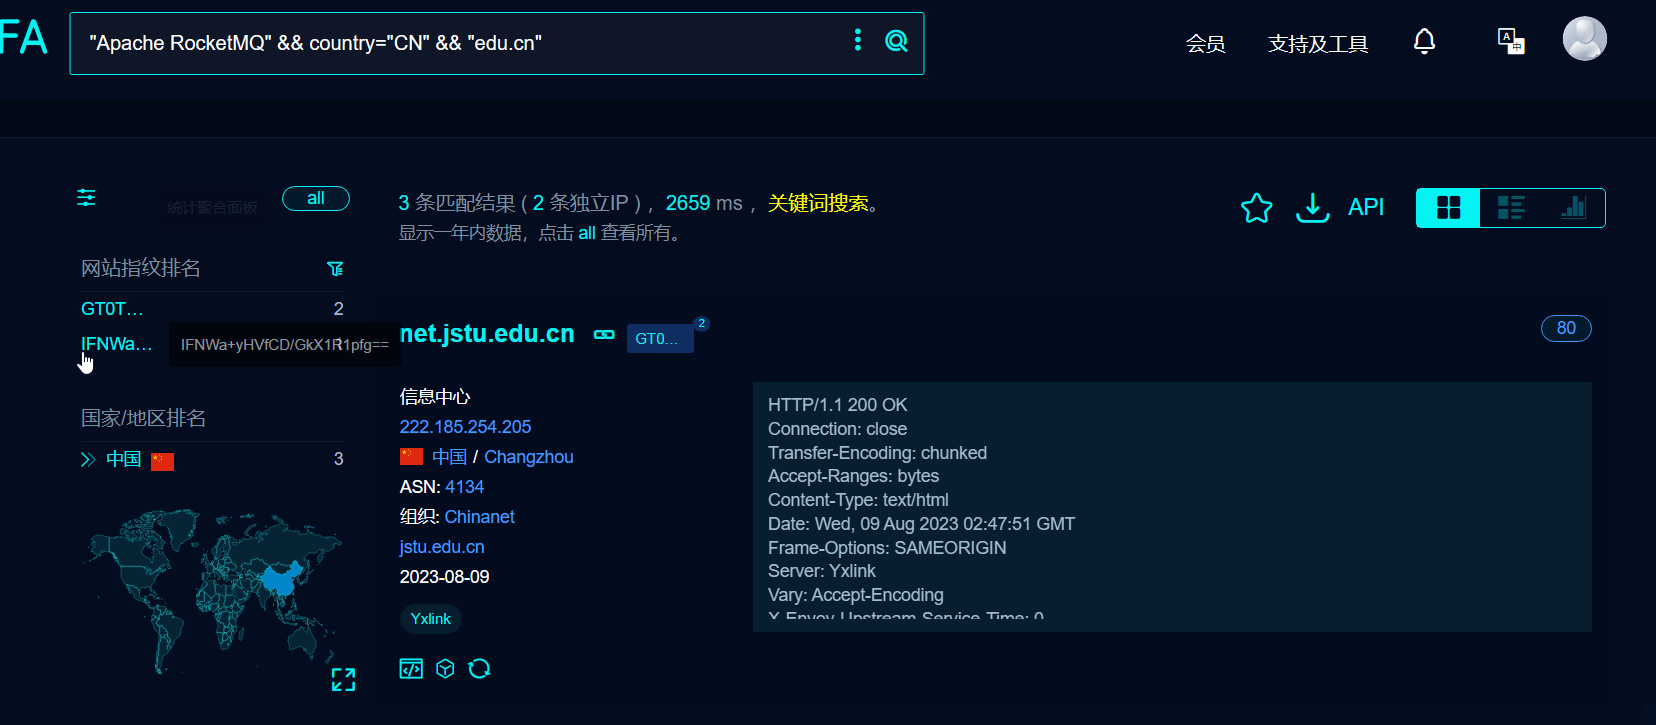Expand the 中国 country entry
Screen dimensions: 1656x725
[x=88, y=459]
